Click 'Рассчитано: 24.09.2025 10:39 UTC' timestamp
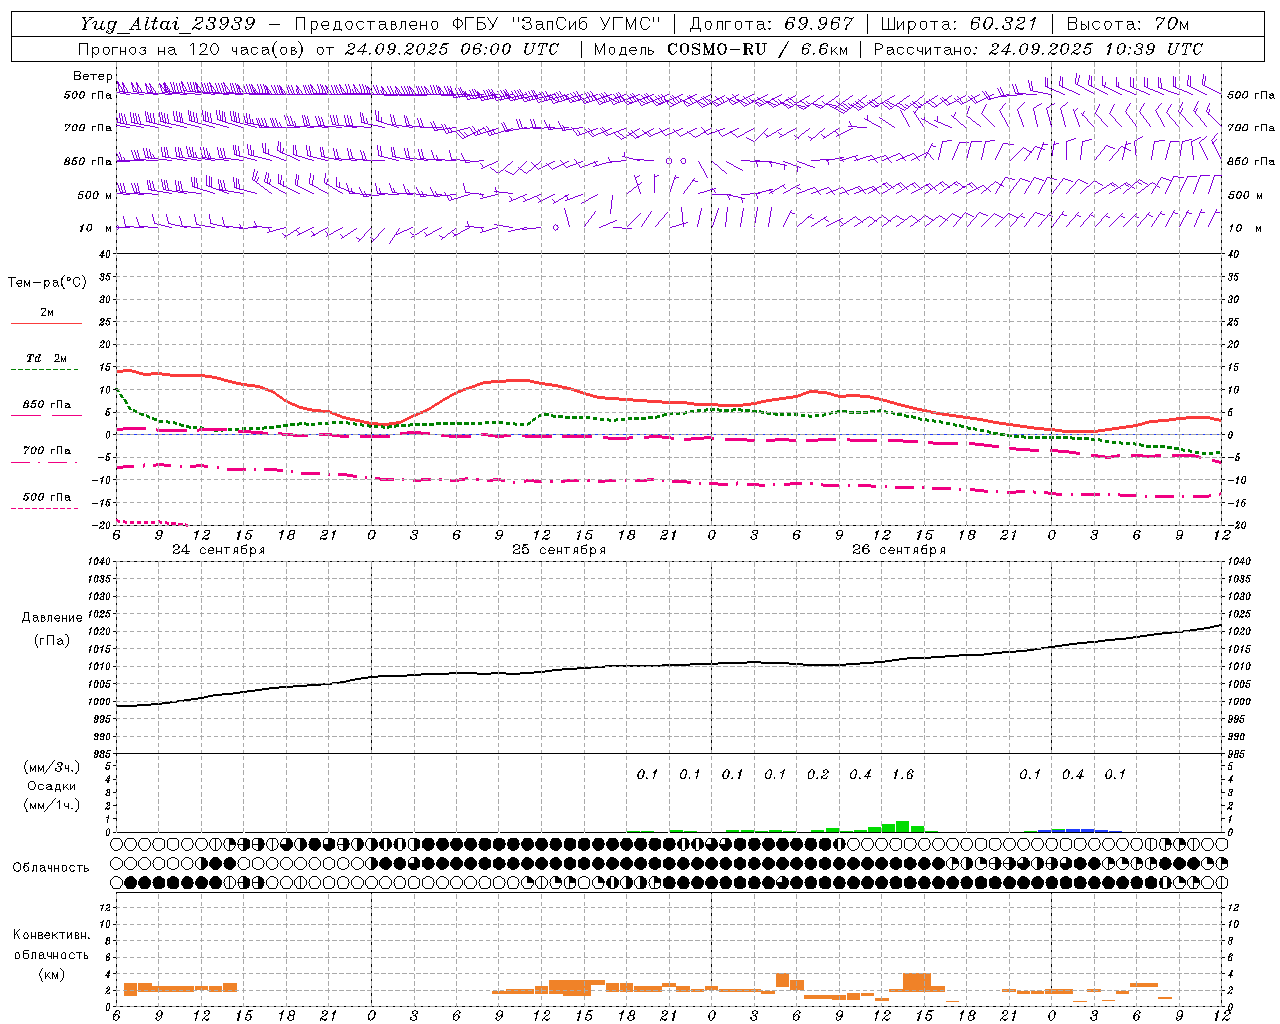Image resolution: width=1280 pixels, height=1024 pixels. 1038,49
